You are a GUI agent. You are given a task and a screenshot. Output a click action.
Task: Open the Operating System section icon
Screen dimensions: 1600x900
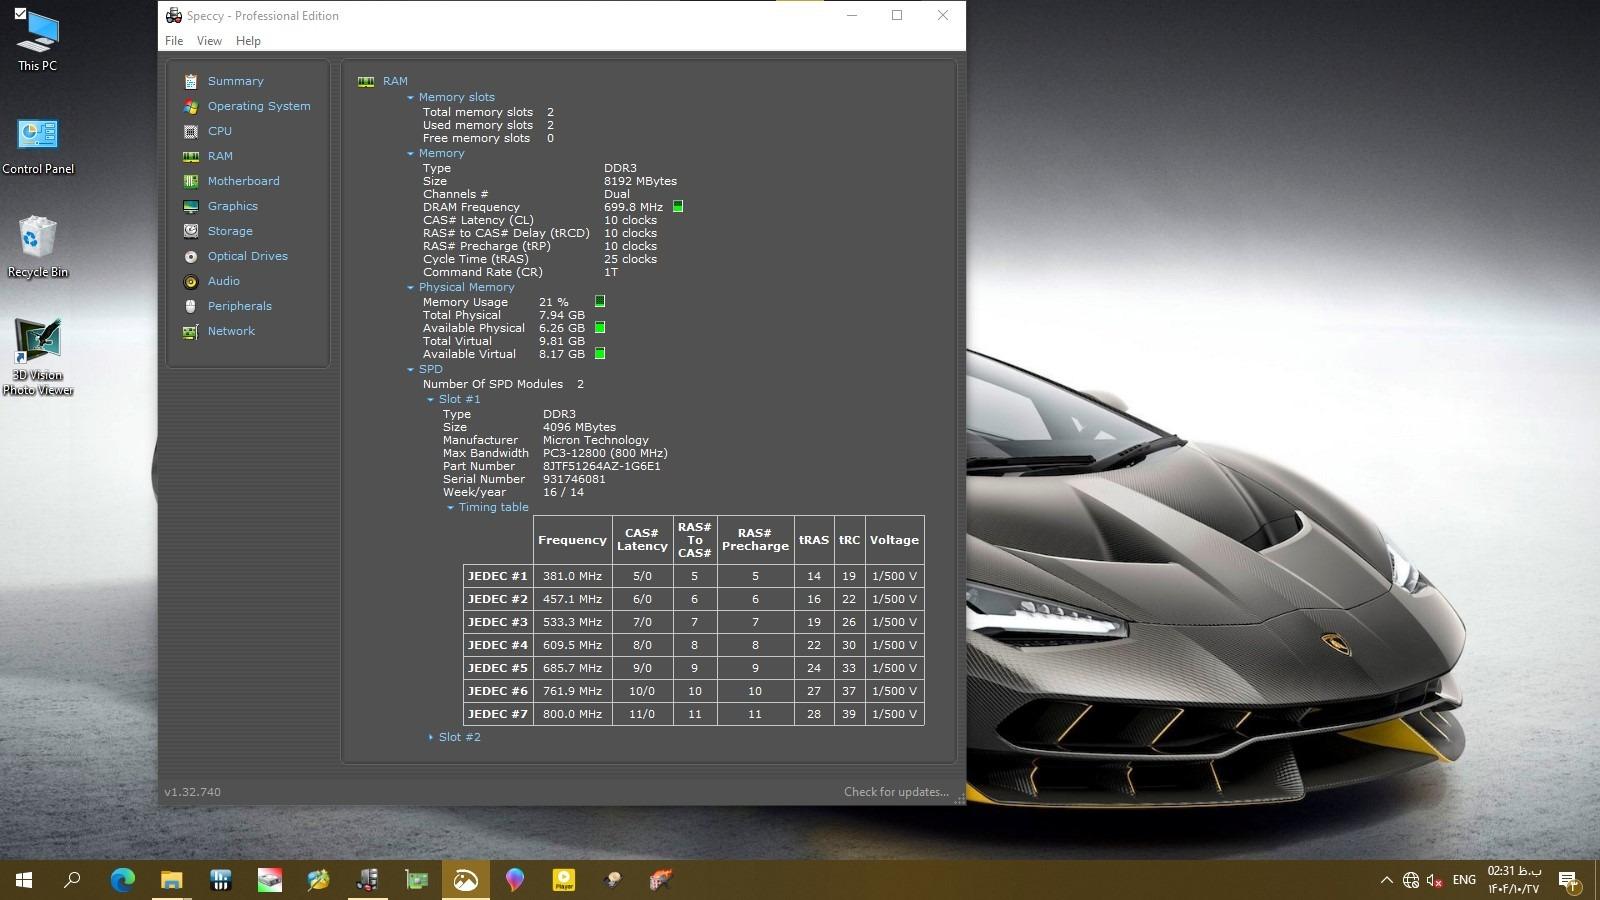pyautogui.click(x=191, y=106)
